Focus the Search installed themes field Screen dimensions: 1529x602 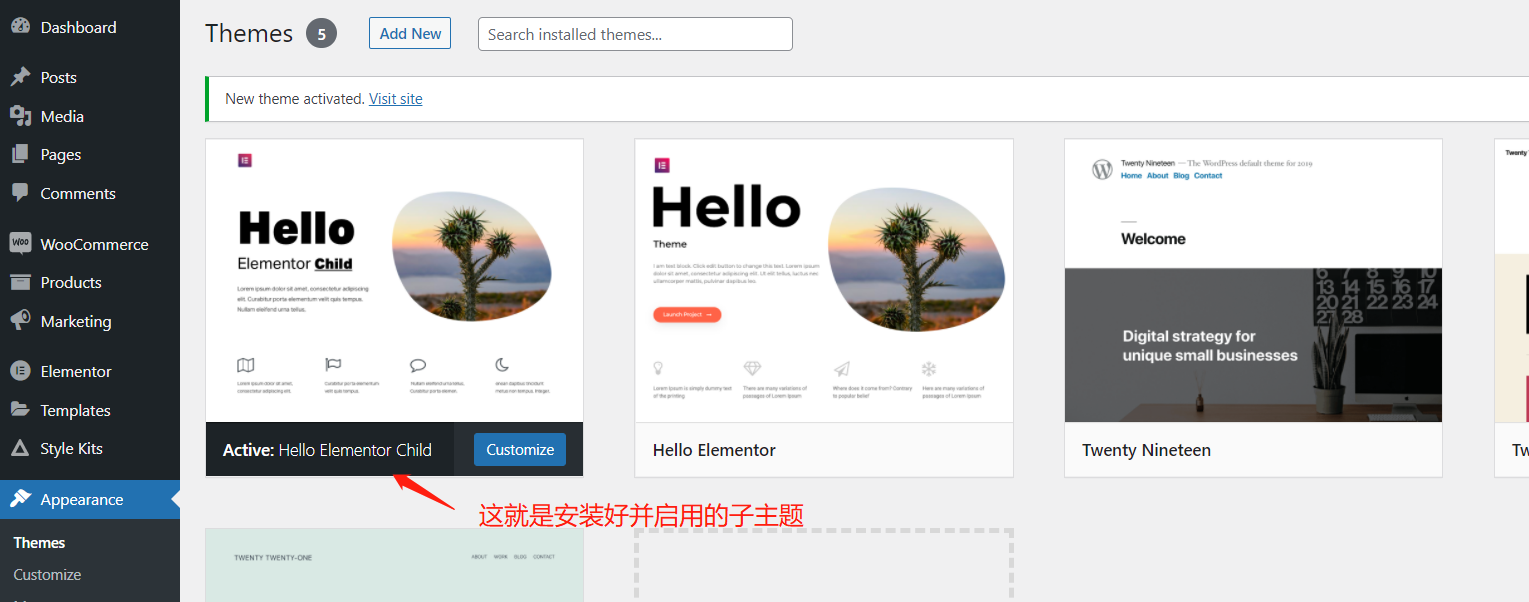[x=635, y=34]
